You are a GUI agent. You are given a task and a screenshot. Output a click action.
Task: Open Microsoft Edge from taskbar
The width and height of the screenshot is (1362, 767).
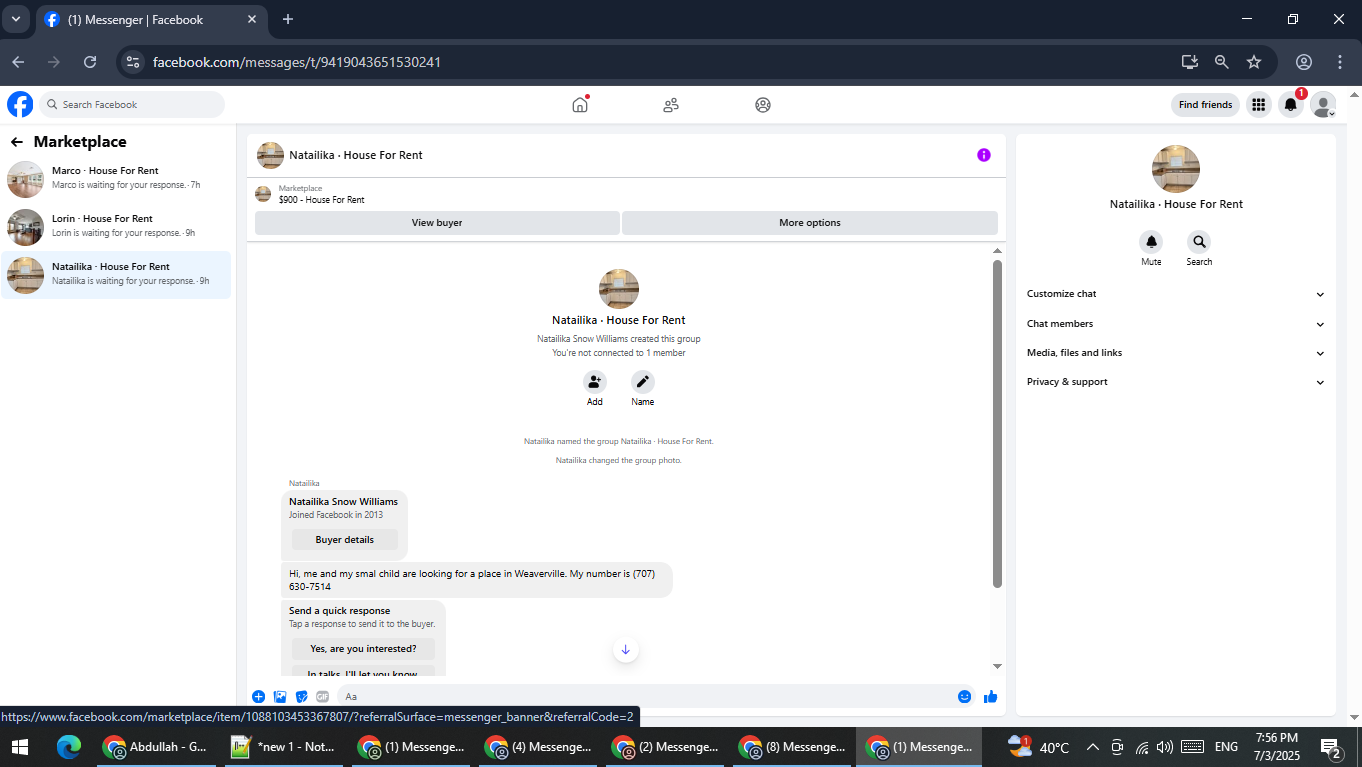coord(68,747)
